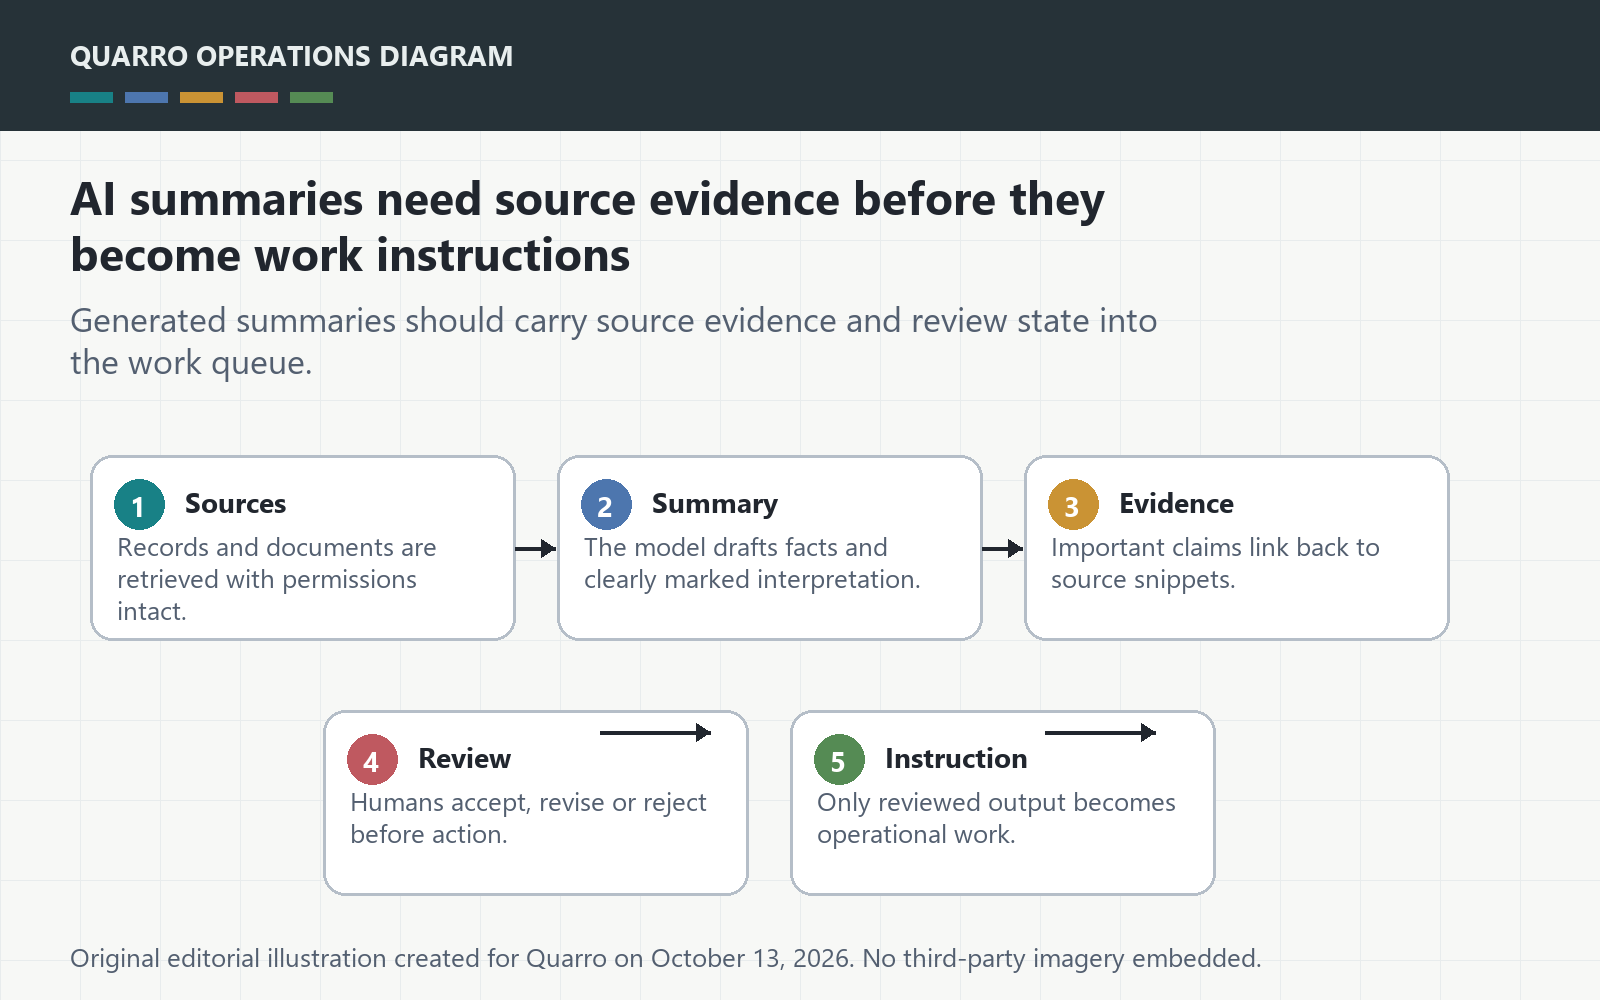Click 'The model drafts facts' description

click(x=752, y=563)
